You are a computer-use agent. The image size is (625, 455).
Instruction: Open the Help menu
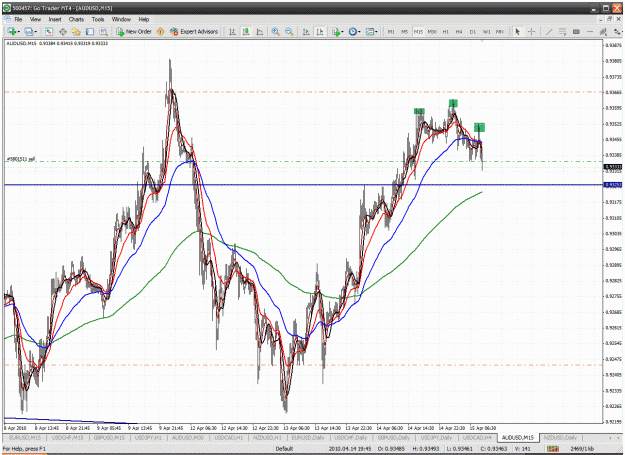coord(144,19)
